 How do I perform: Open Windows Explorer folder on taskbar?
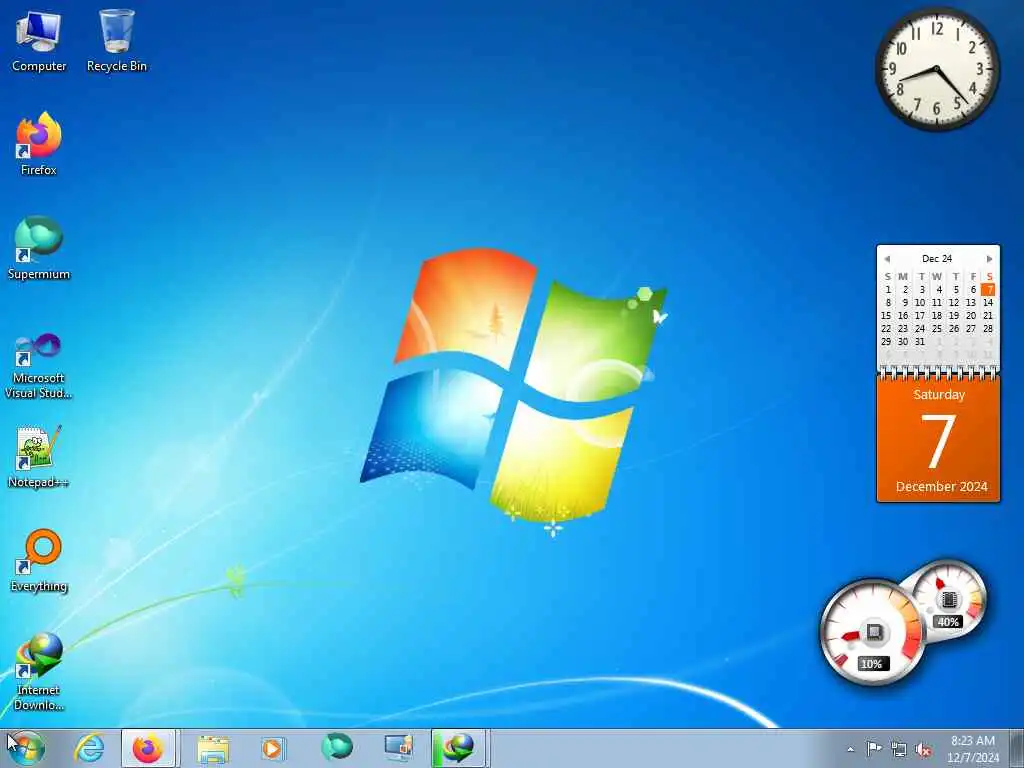(x=213, y=748)
